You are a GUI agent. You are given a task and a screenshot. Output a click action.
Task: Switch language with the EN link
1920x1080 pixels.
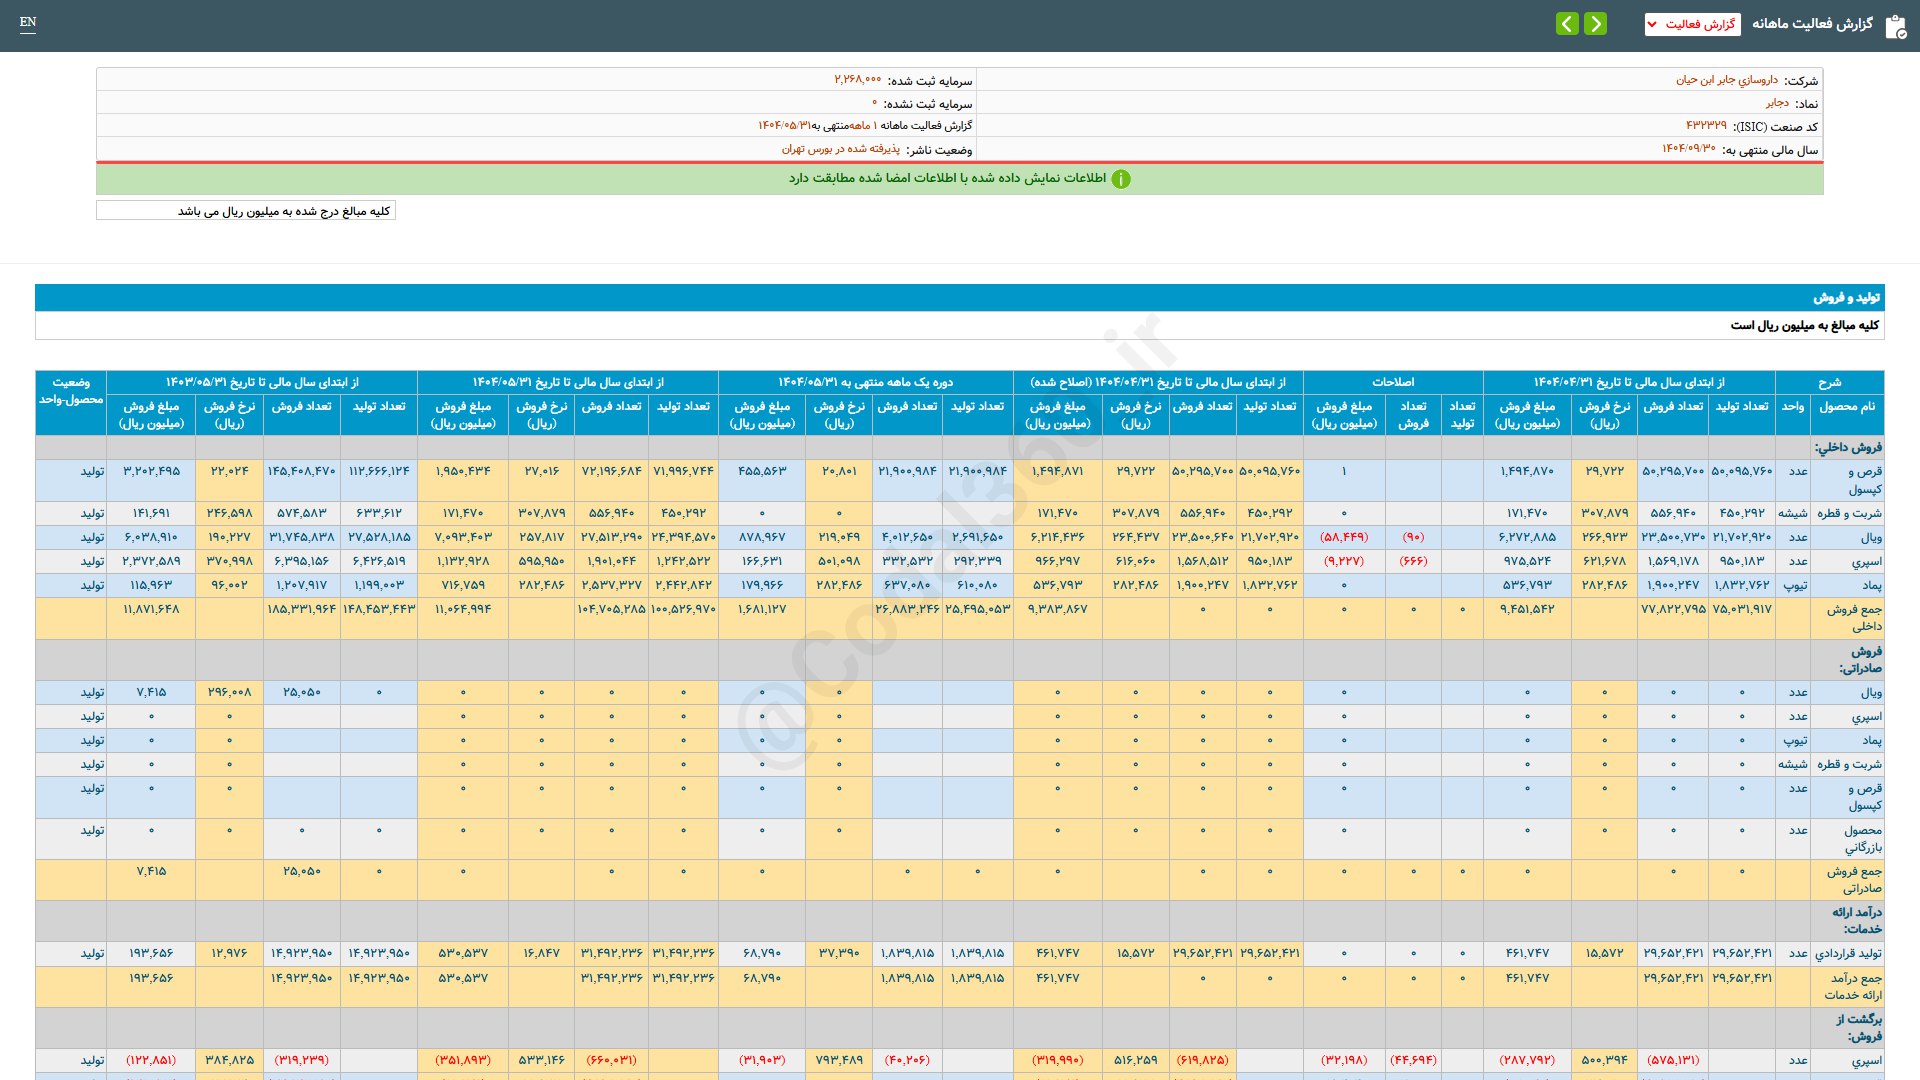coord(28,22)
